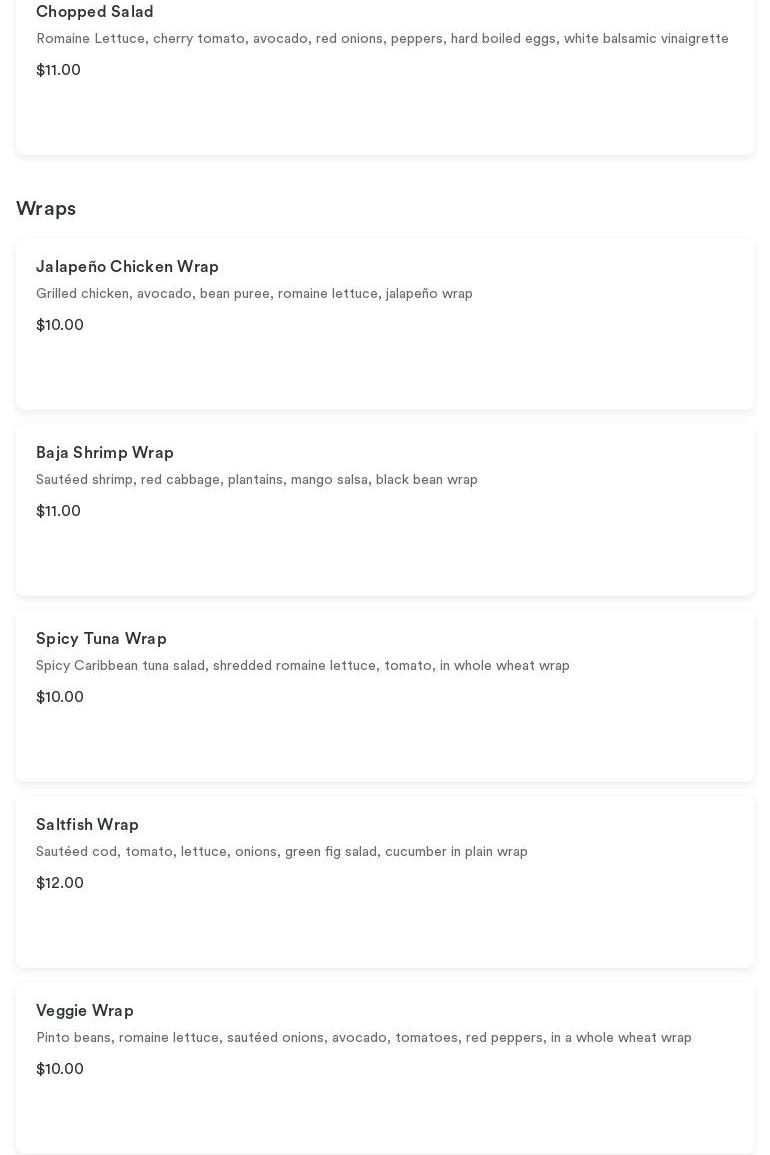Open the Spicy Tuna Wrap item
Viewport: 770px width, 1155px height.
(101, 639)
